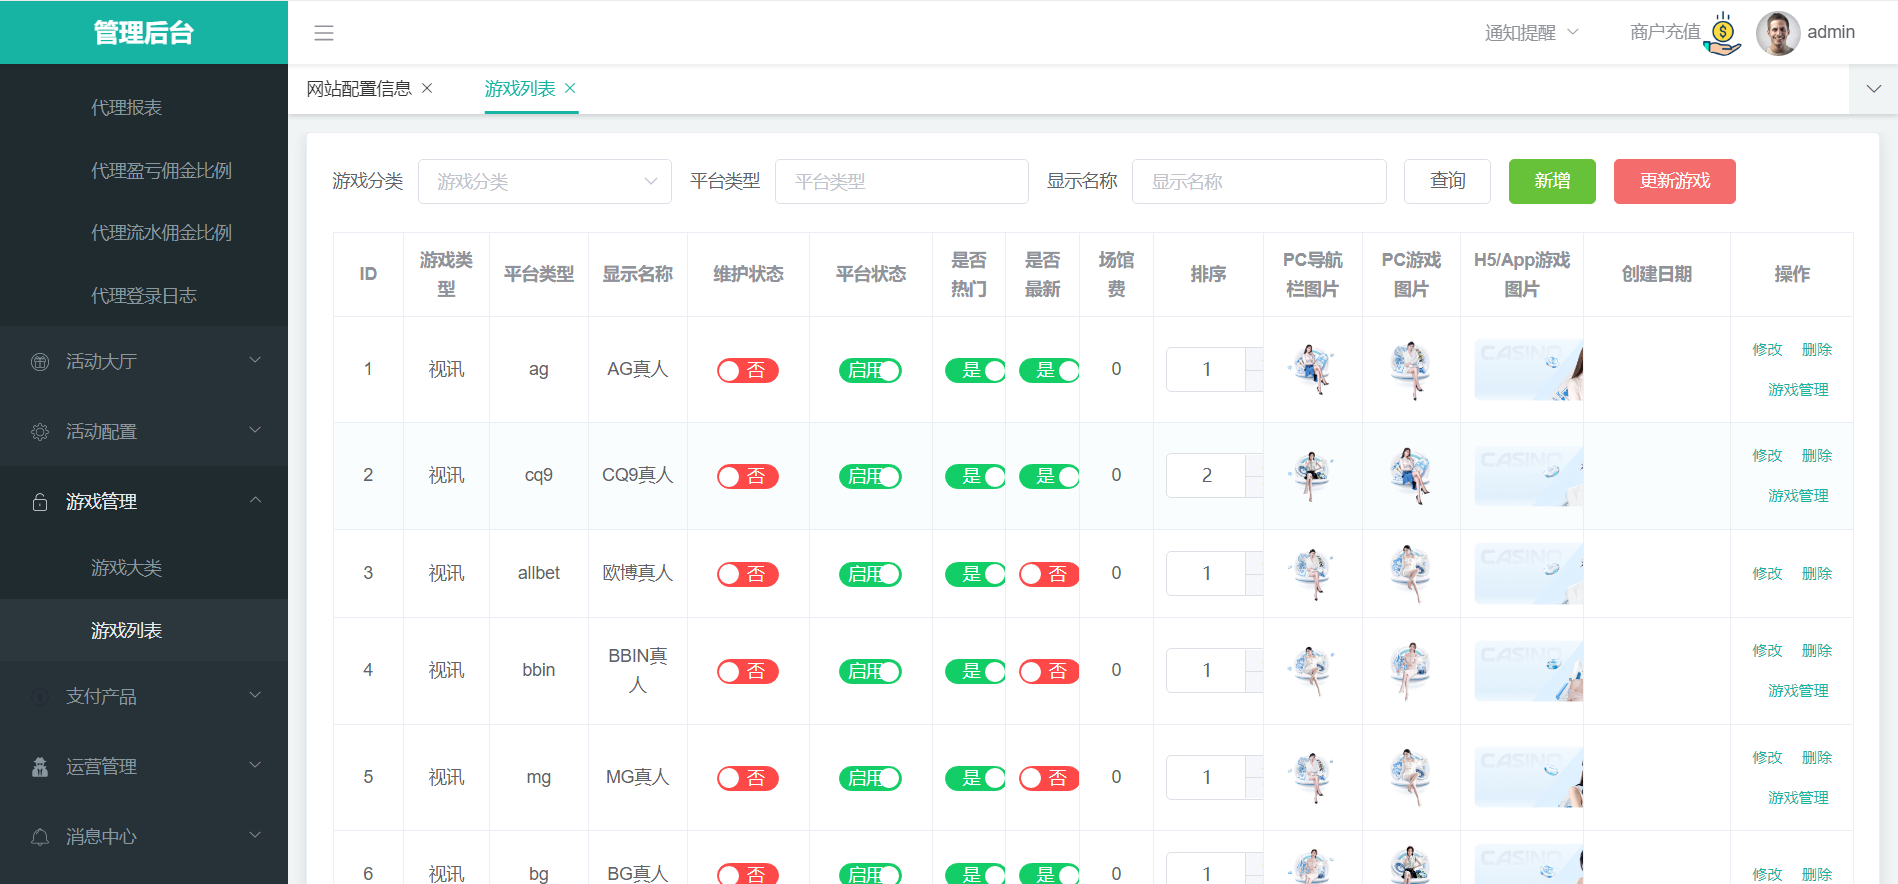
Task: Open the 游戏分类 dropdown
Action: click(544, 182)
